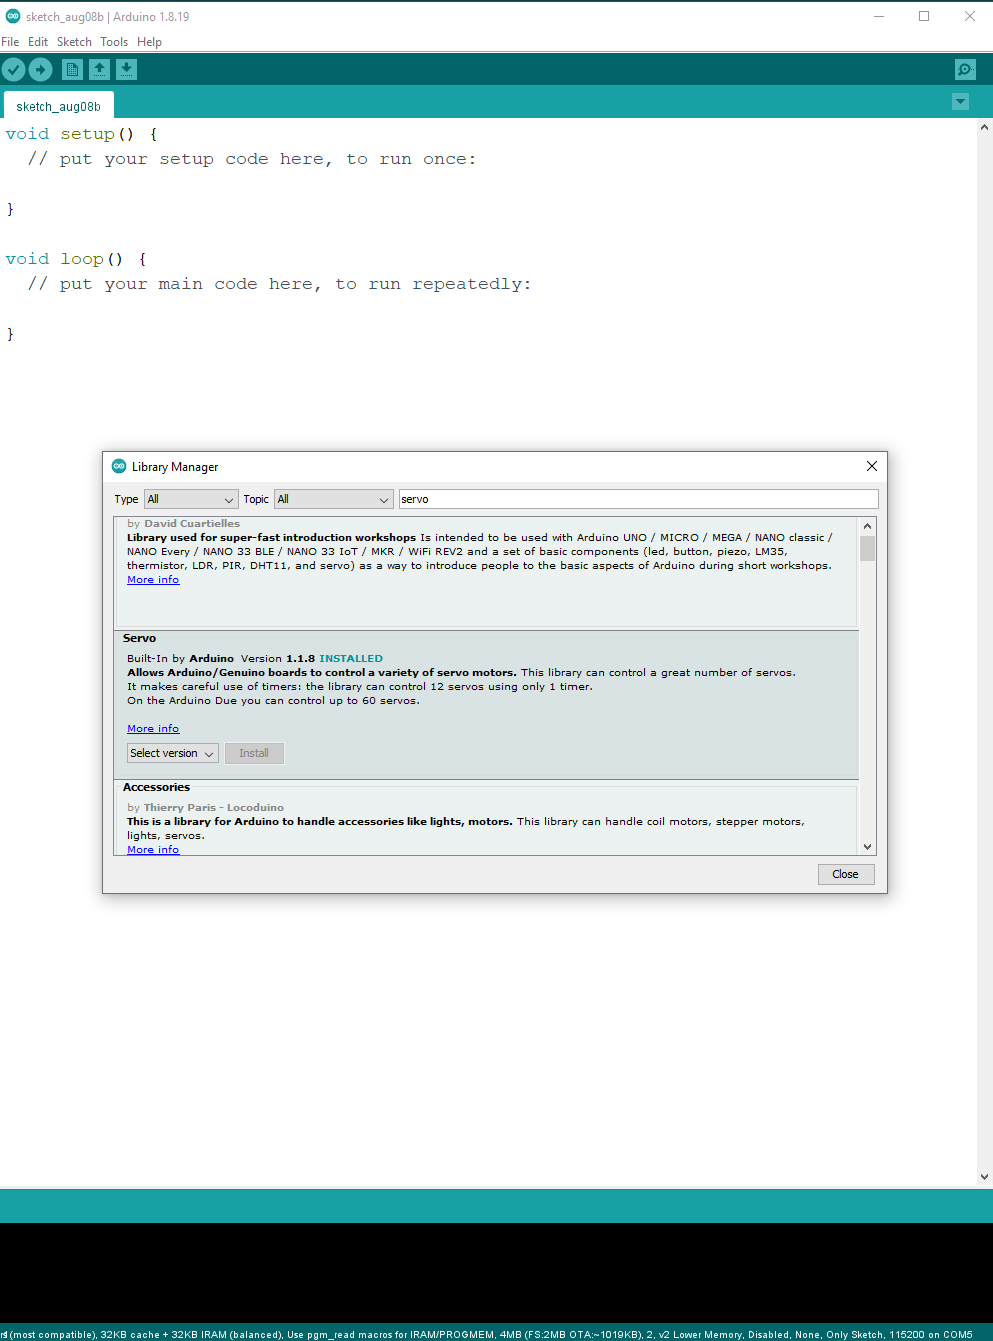This screenshot has height=1341, width=993.
Task: Click the comment 'put your main code here'
Action: [x=279, y=284]
